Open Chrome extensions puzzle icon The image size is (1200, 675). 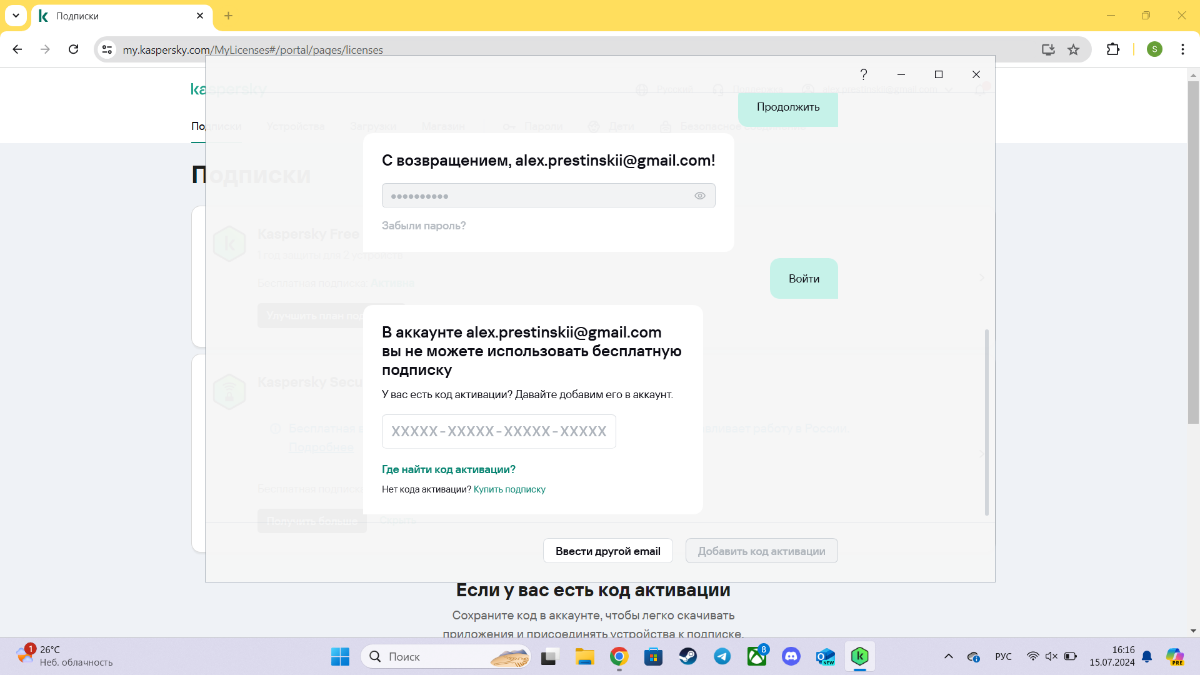click(x=1113, y=49)
